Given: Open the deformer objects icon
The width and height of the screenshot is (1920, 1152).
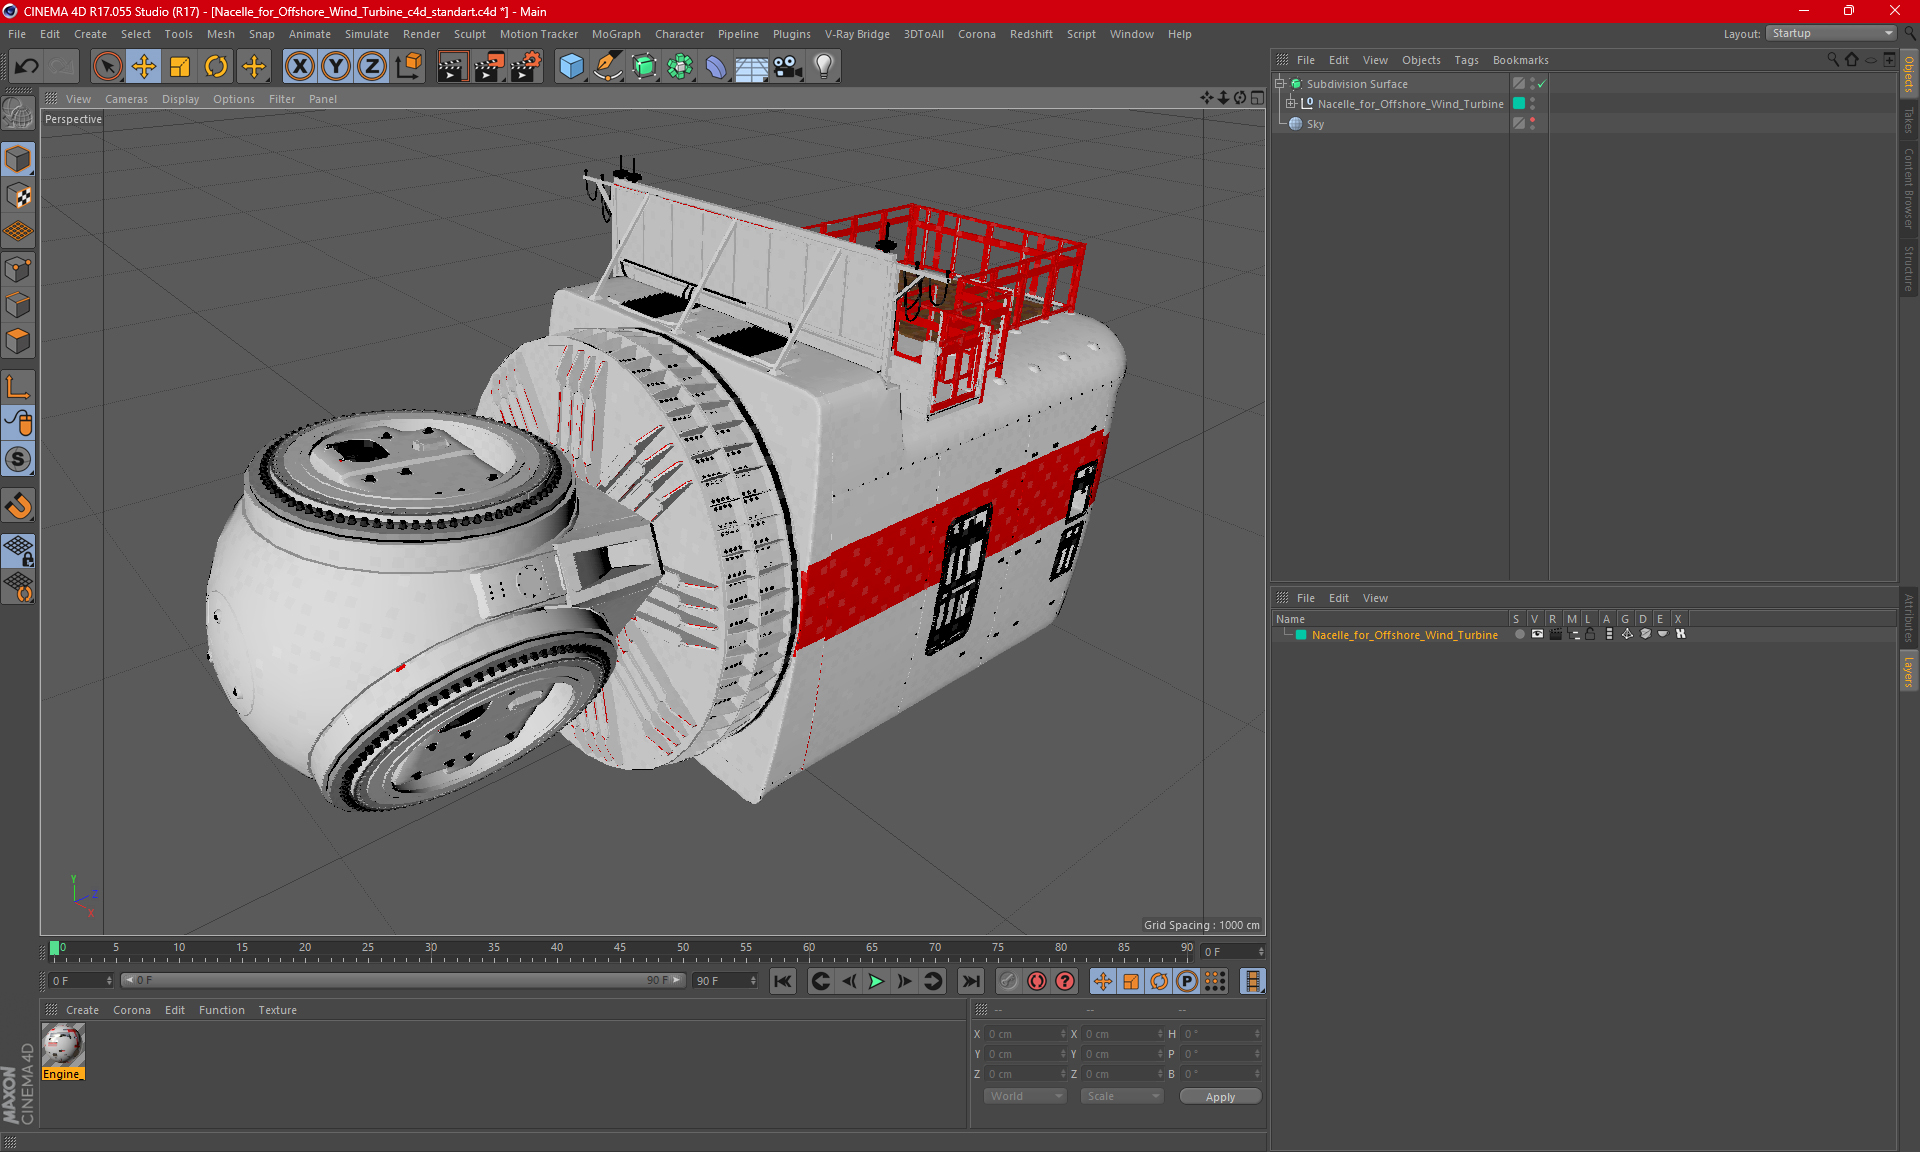Looking at the screenshot, I should click(x=716, y=67).
